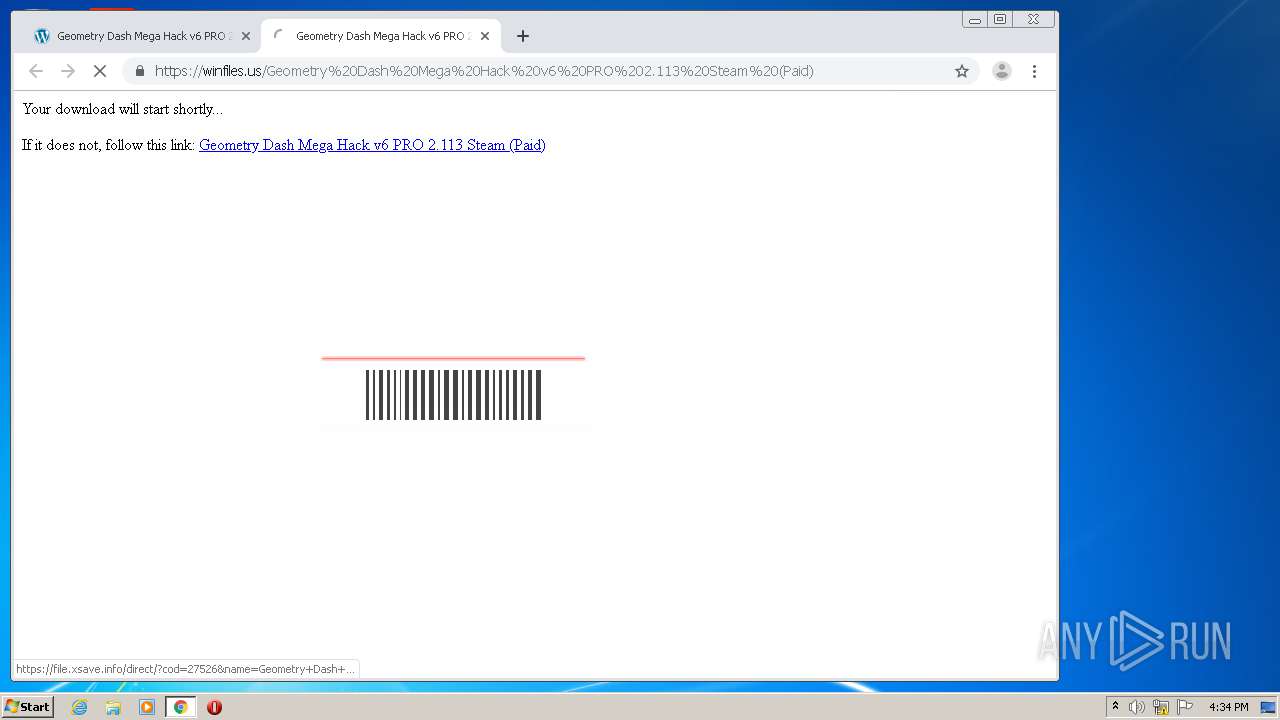Select the loading Geometry Dash tab

380,36
